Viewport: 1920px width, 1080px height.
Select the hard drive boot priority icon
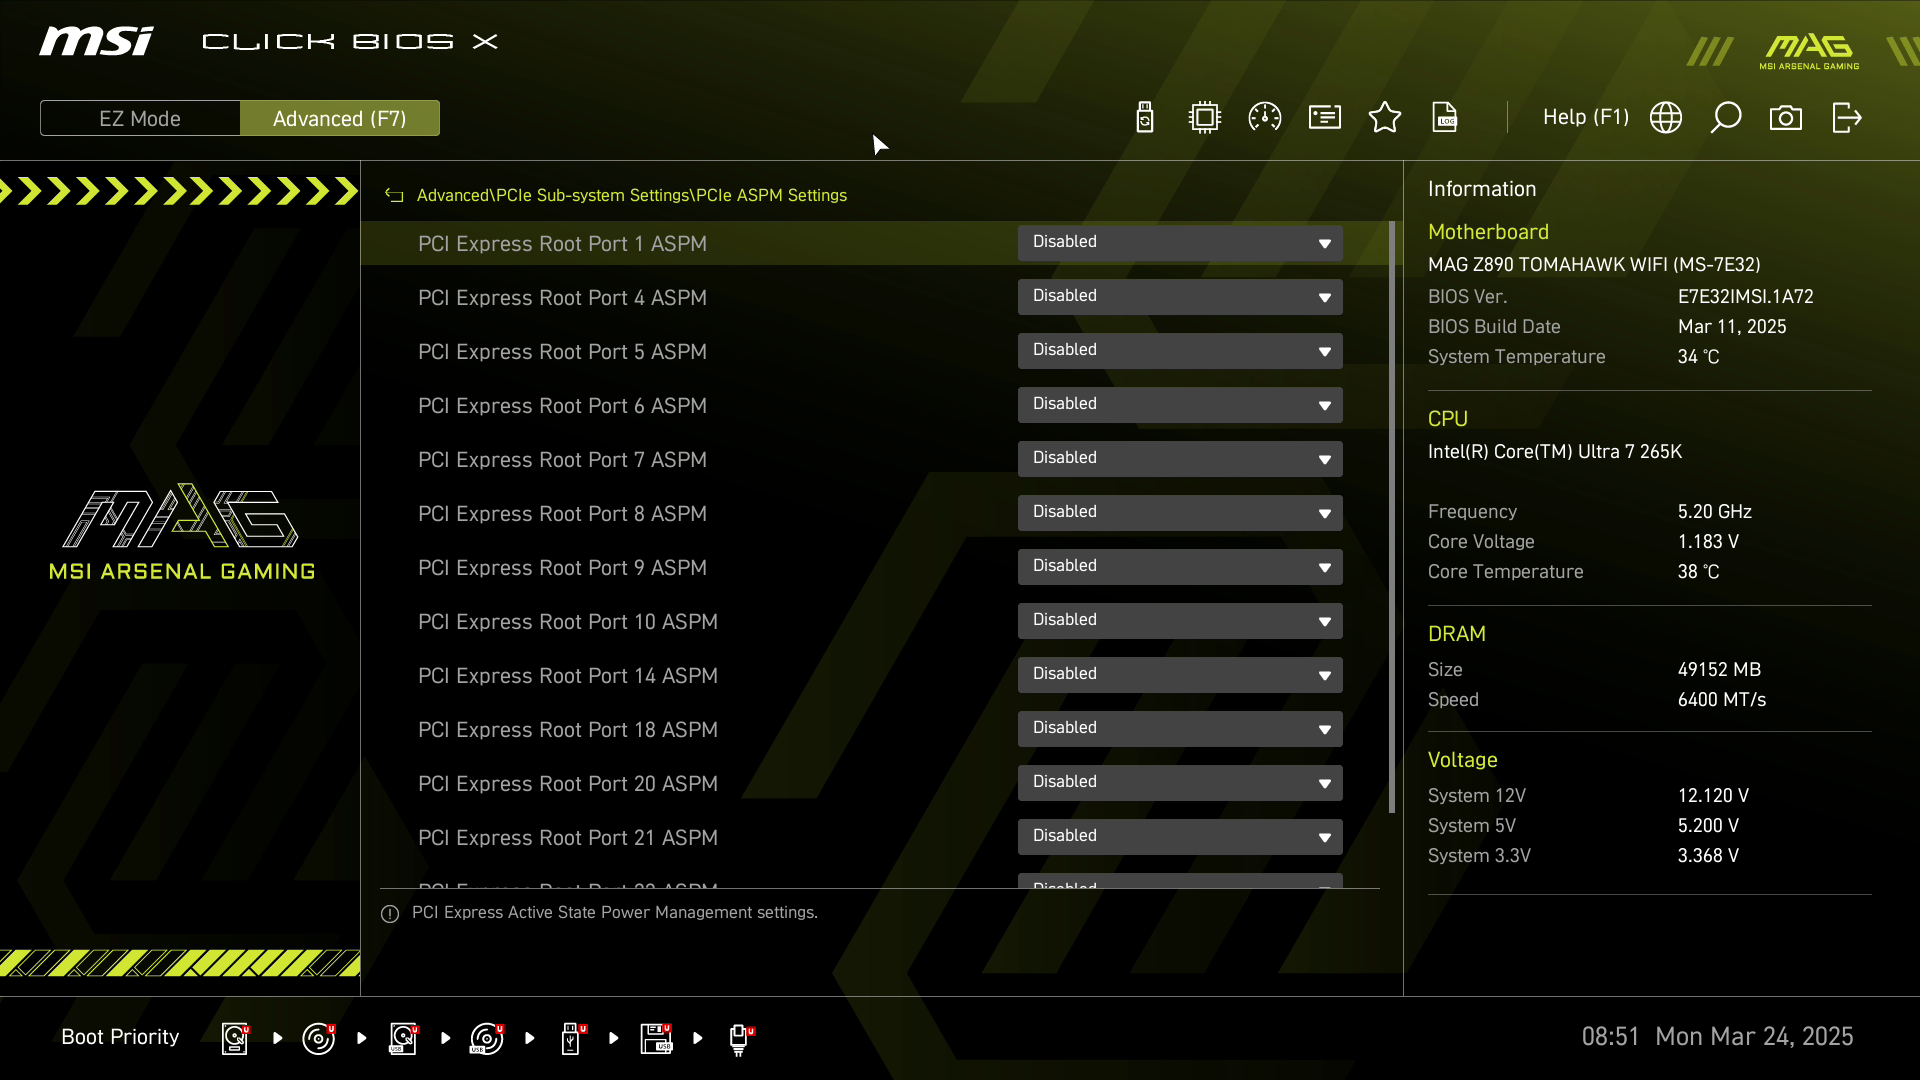click(235, 1038)
